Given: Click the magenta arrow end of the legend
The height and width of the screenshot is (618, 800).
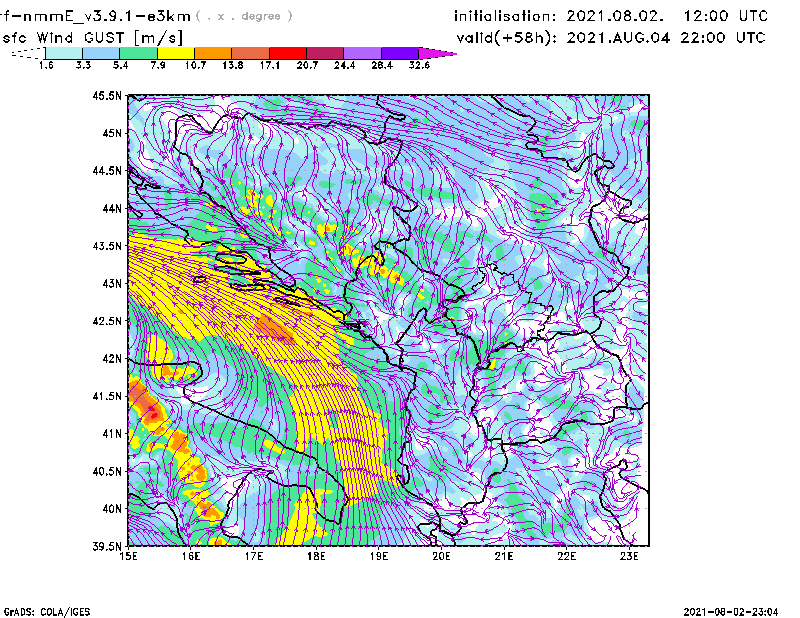Looking at the screenshot, I should pos(437,53).
